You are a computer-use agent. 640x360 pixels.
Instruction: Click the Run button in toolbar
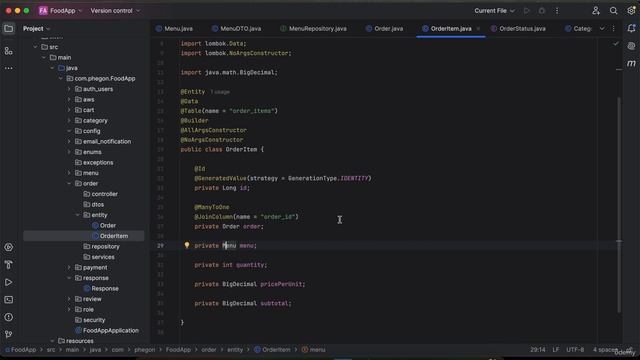pyautogui.click(x=527, y=11)
